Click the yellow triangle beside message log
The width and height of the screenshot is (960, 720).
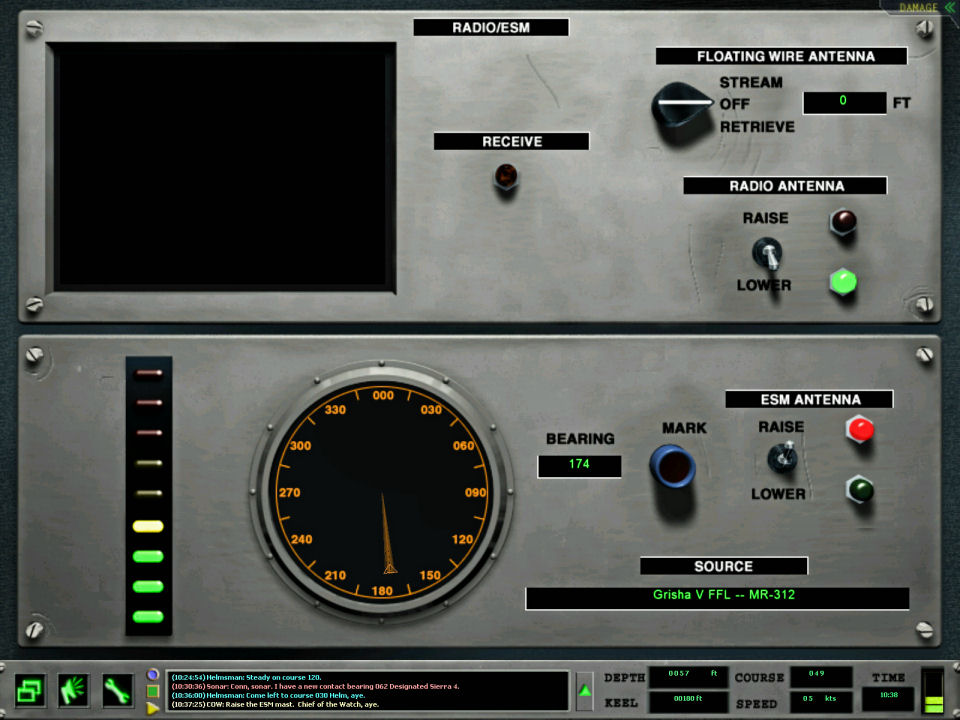[x=153, y=708]
